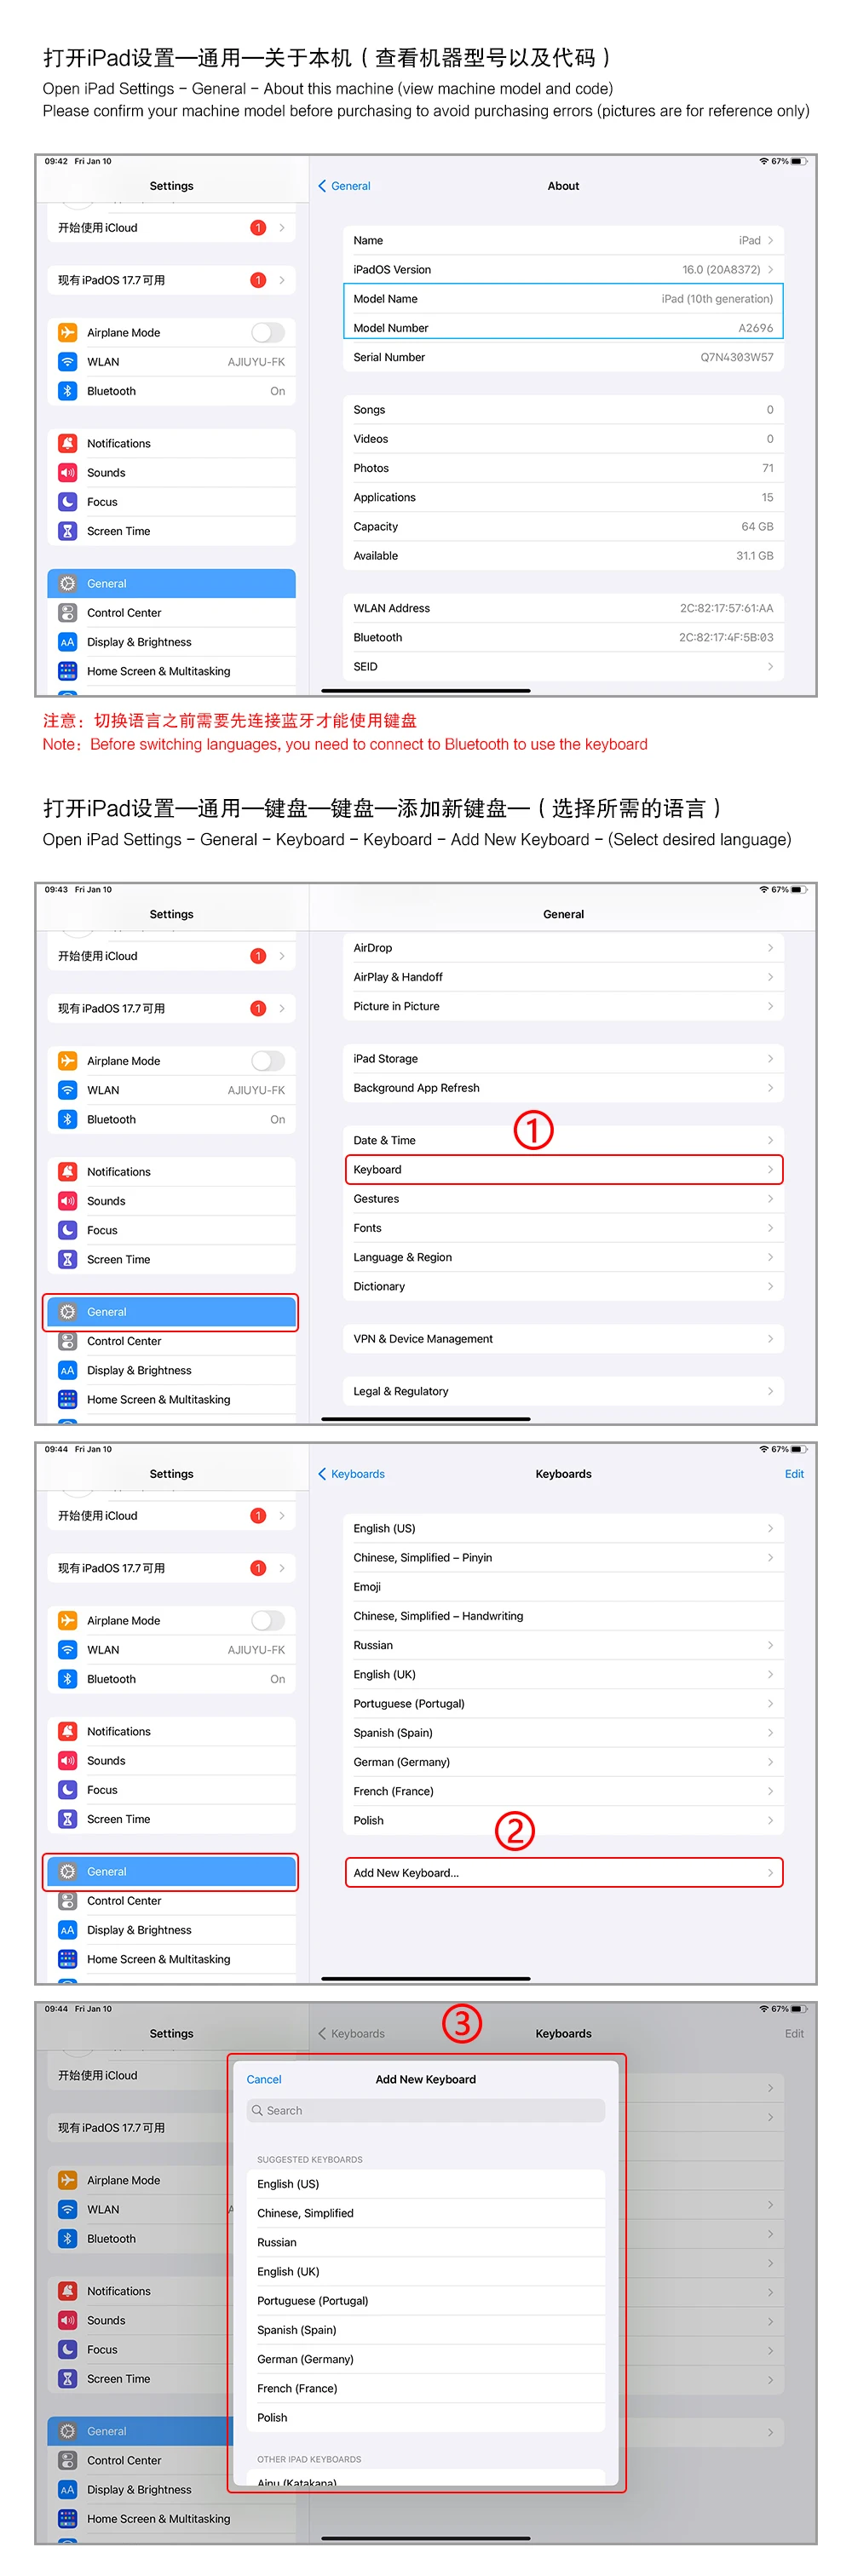Click Bluetooth icon beside the Polish keyboards list
This screenshot has width=852, height=2576.
(x=67, y=1679)
